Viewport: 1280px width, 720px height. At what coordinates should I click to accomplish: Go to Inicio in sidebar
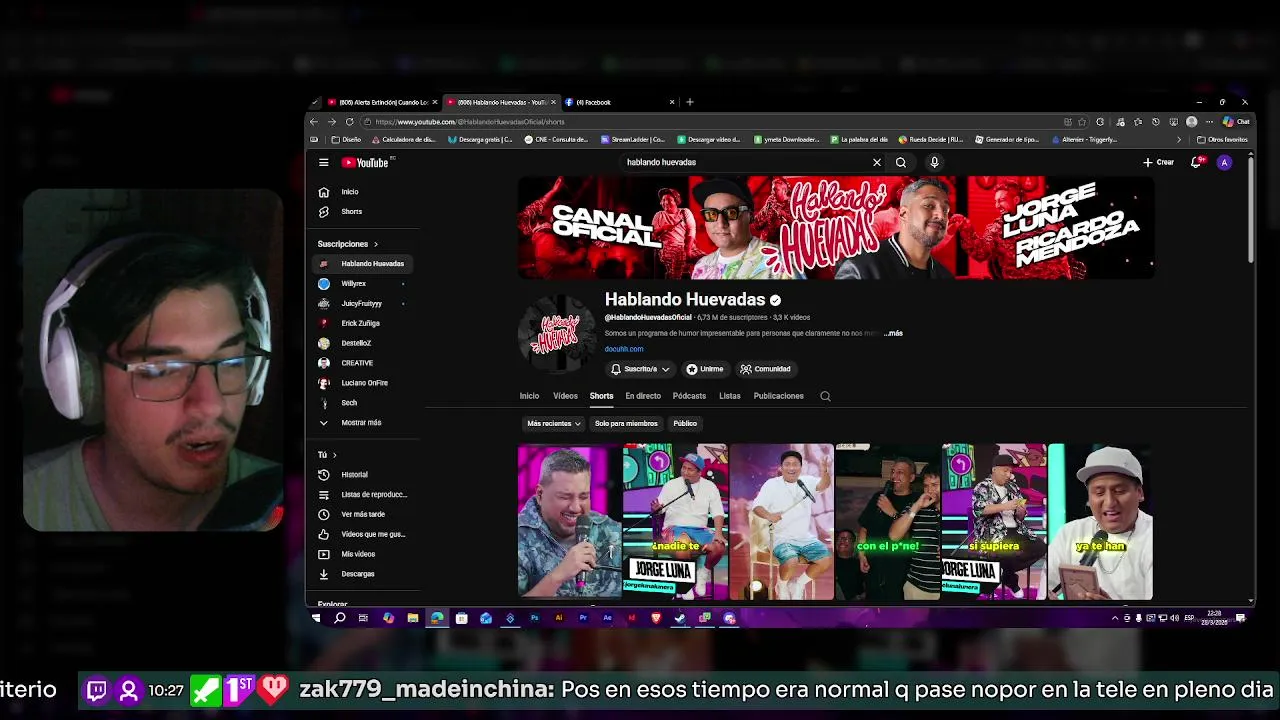[x=363, y=192]
